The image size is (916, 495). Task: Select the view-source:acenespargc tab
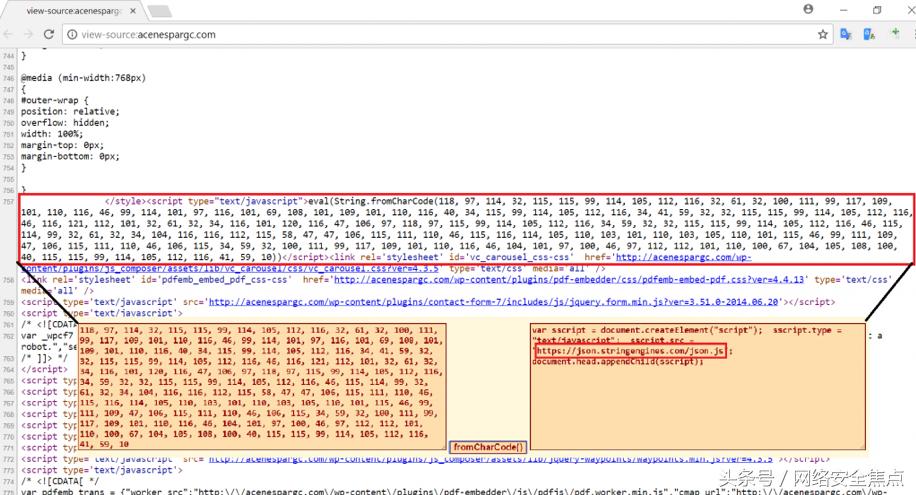[74, 11]
